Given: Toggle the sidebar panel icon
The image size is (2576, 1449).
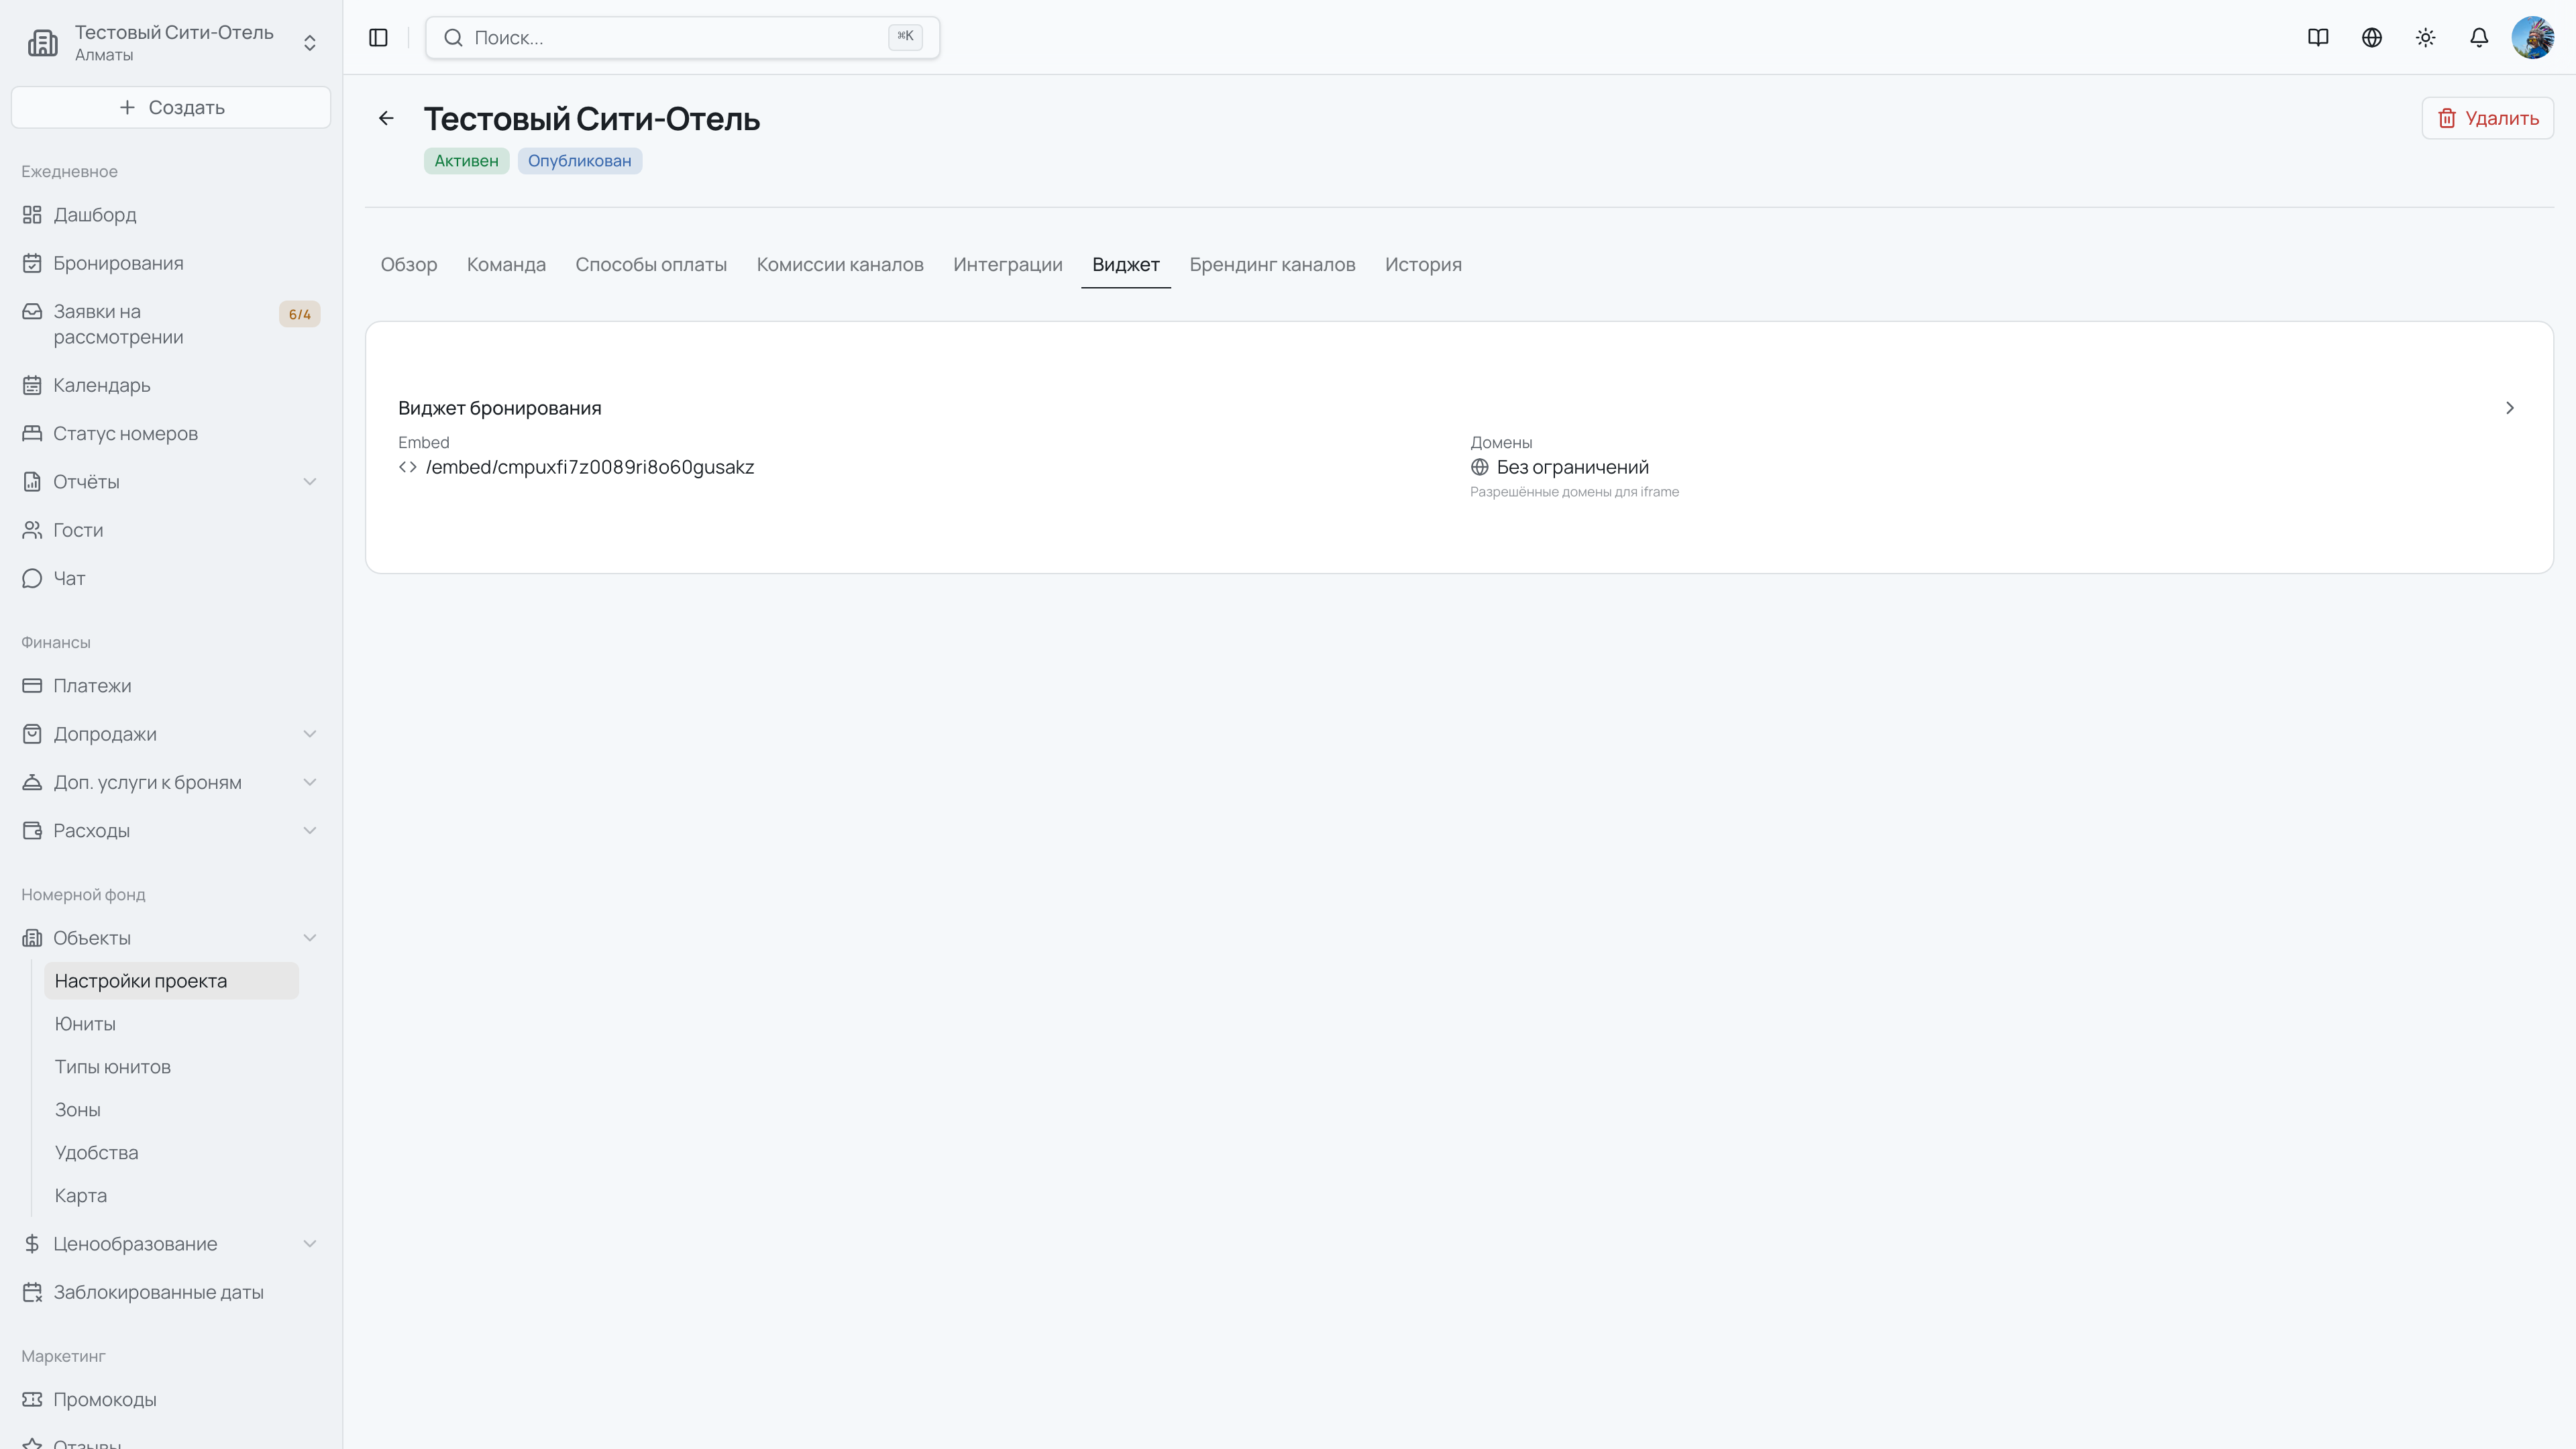Looking at the screenshot, I should [378, 37].
